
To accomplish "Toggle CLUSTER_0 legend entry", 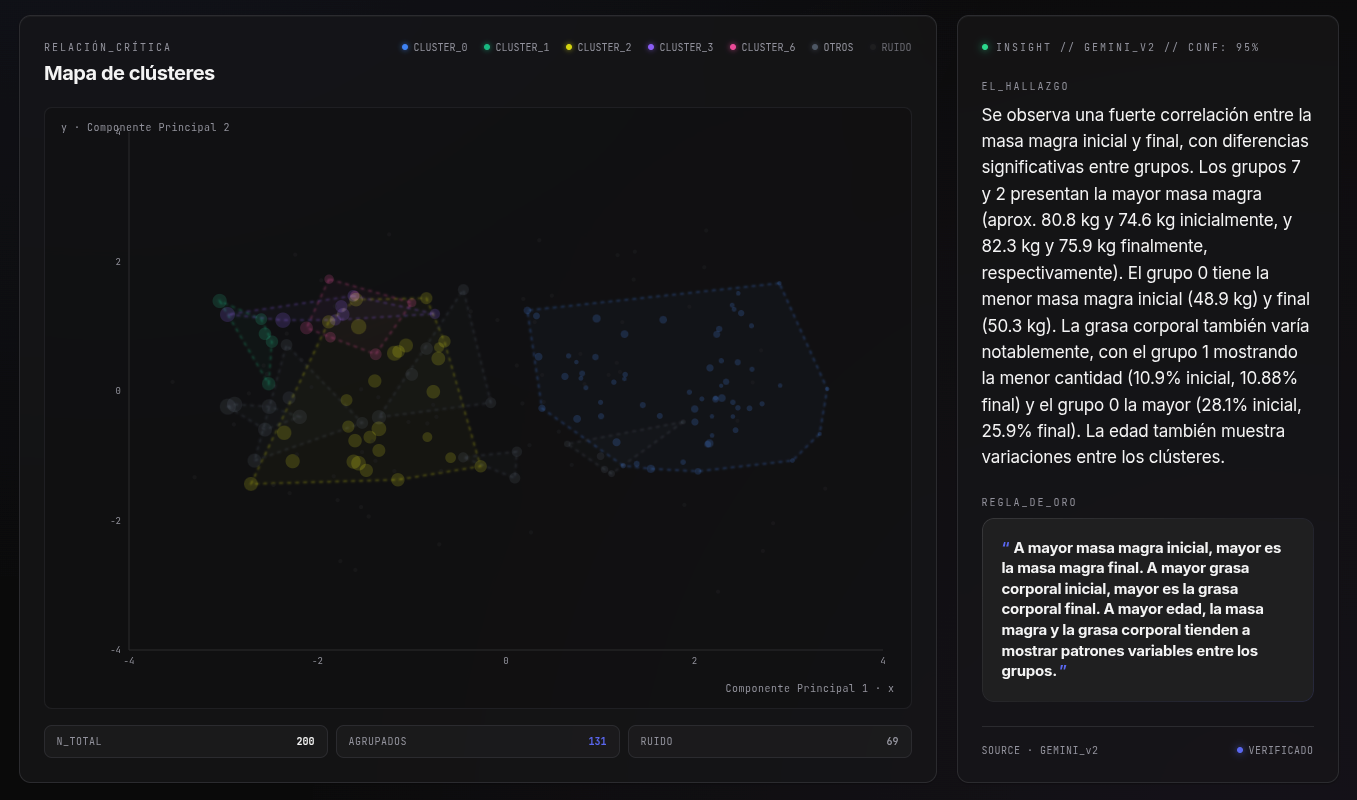I will pos(434,47).
